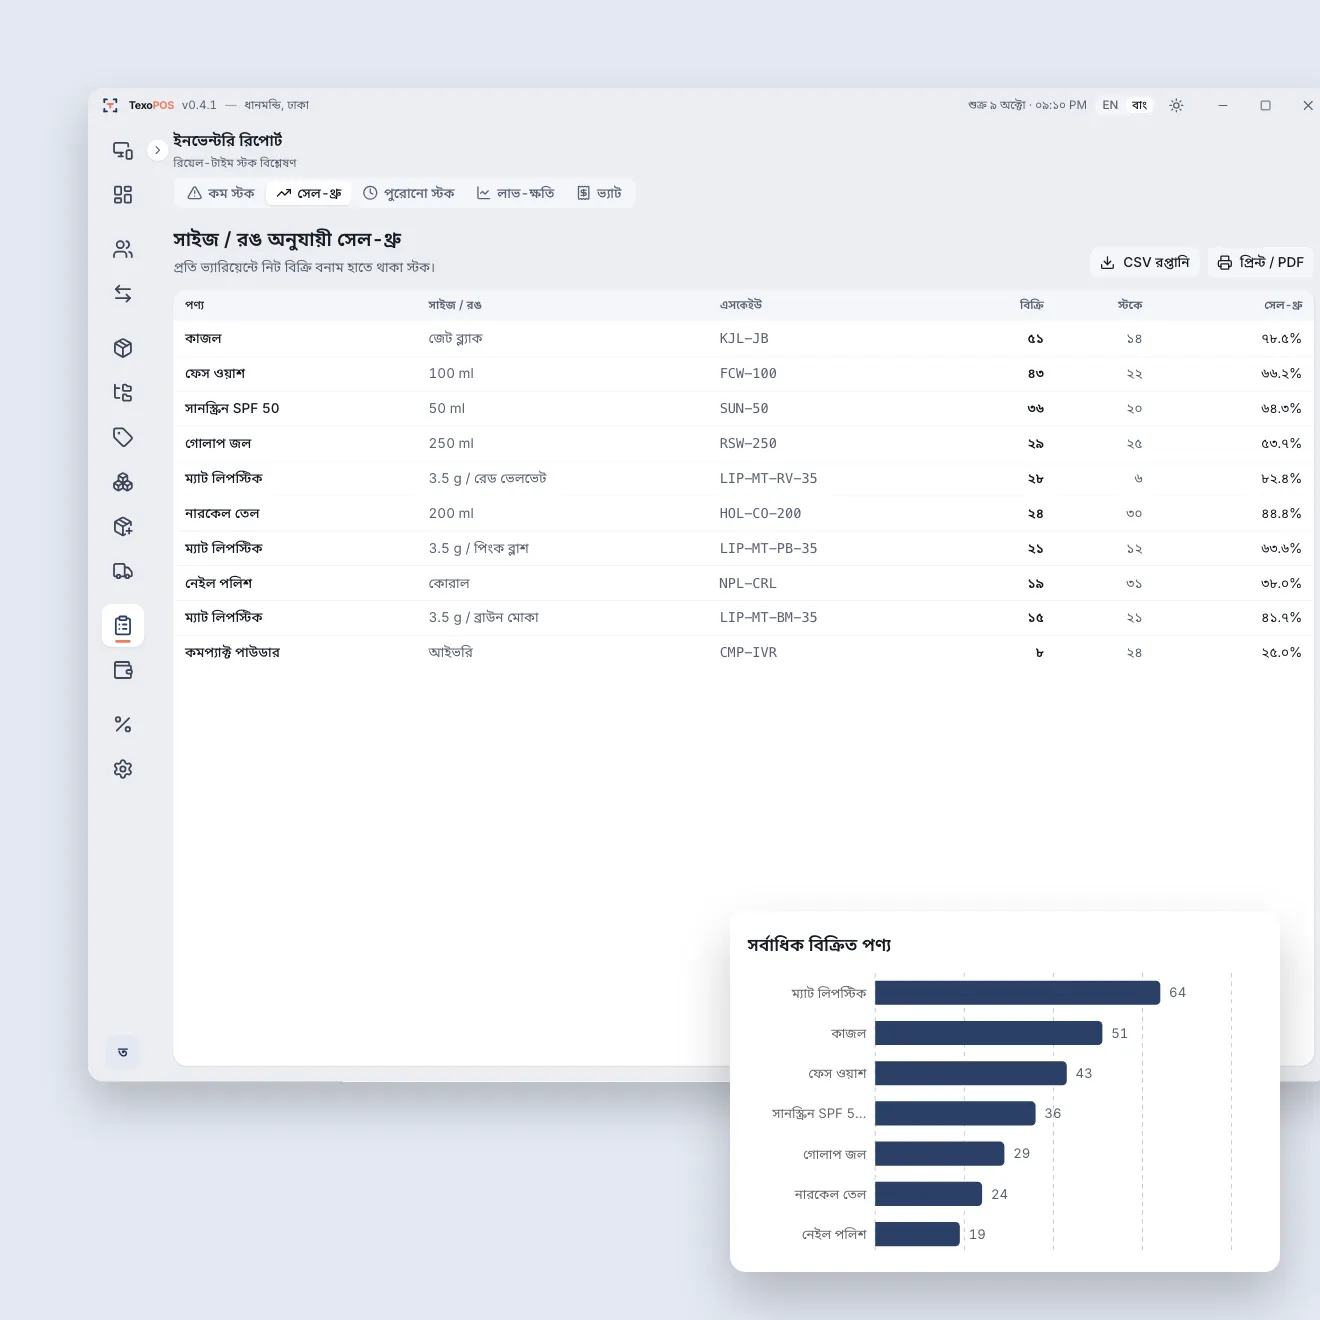Open the customers people icon in sidebar
Screen dimensions: 1320x1320
(123, 249)
